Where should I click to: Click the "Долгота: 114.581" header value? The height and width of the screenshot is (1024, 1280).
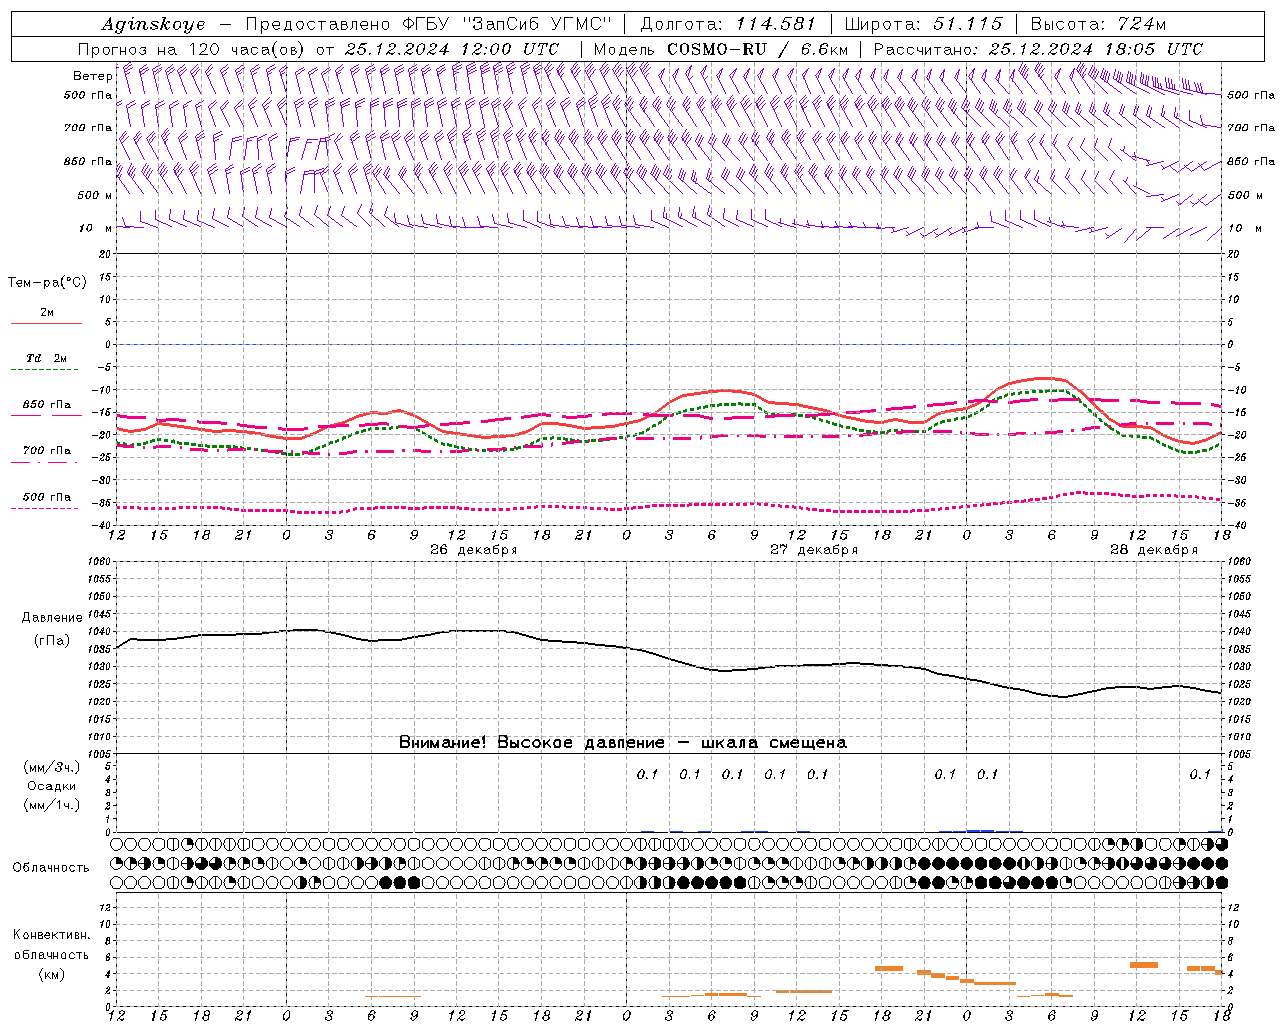pyautogui.click(x=728, y=24)
